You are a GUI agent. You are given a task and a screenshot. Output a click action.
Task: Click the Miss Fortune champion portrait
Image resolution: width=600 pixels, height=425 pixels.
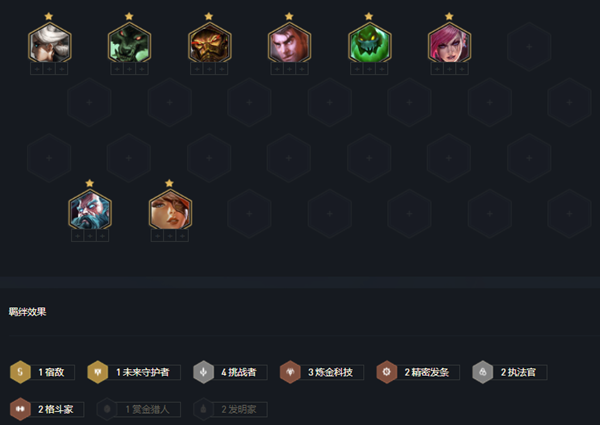click(x=170, y=210)
